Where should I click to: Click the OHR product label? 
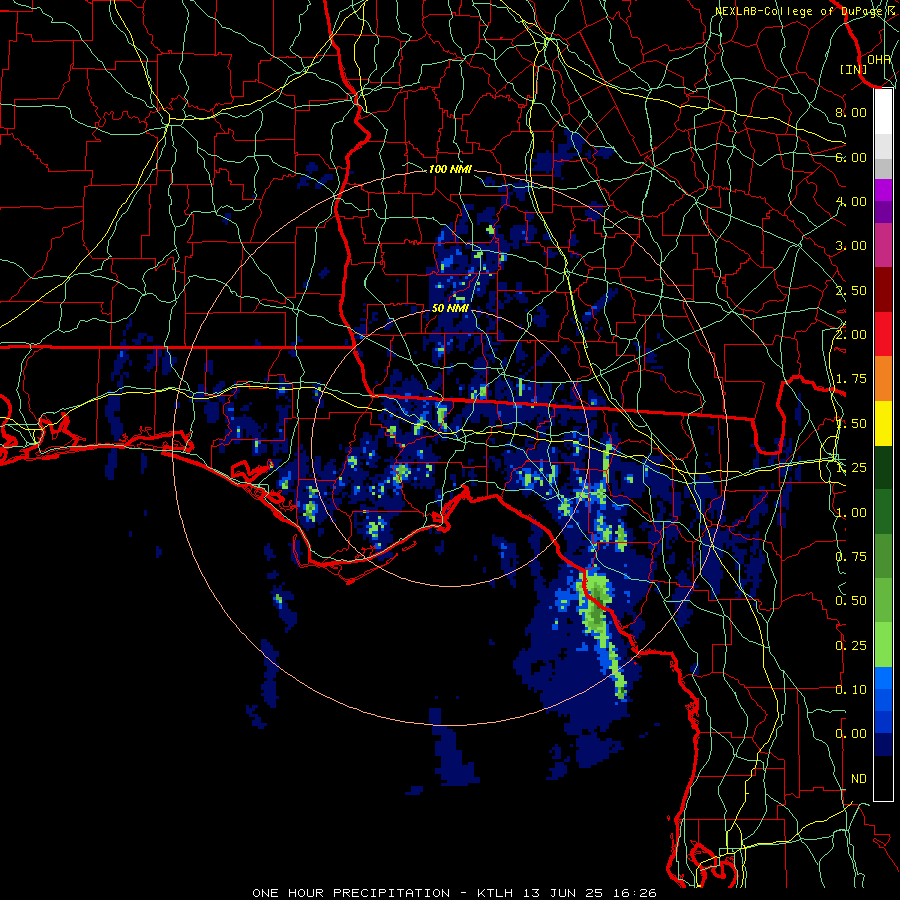click(x=879, y=60)
